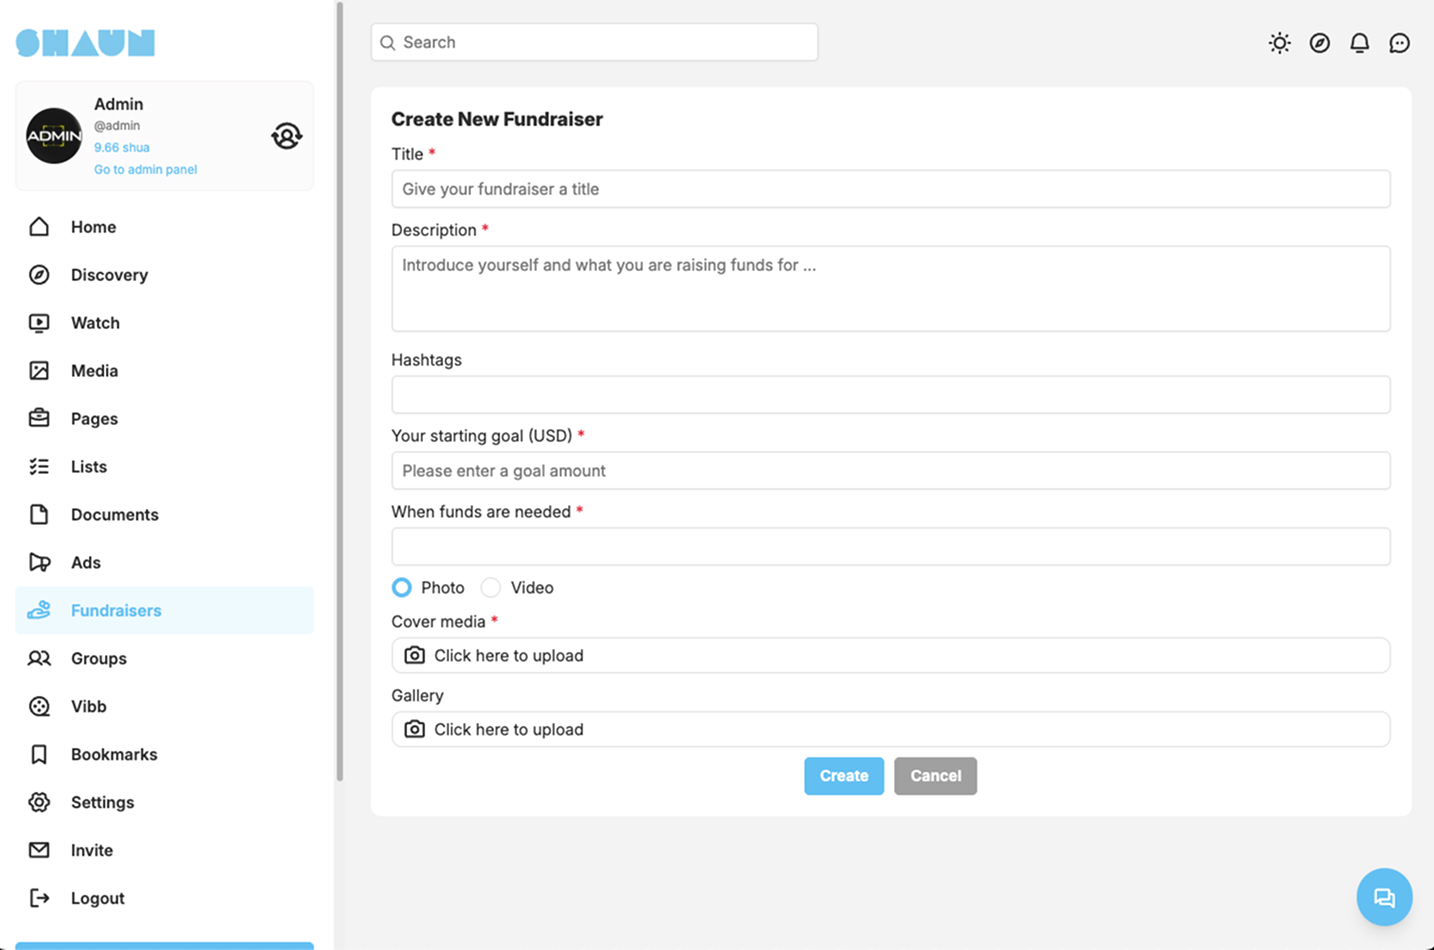Click the SHAUN logo
The height and width of the screenshot is (950, 1434).
coord(86,43)
